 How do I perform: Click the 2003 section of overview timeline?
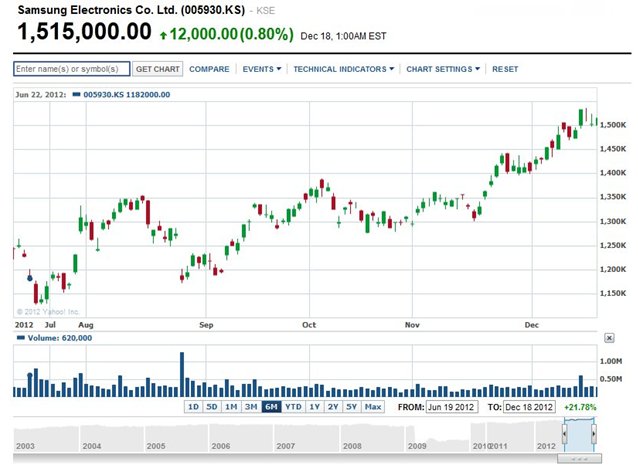click(46, 438)
